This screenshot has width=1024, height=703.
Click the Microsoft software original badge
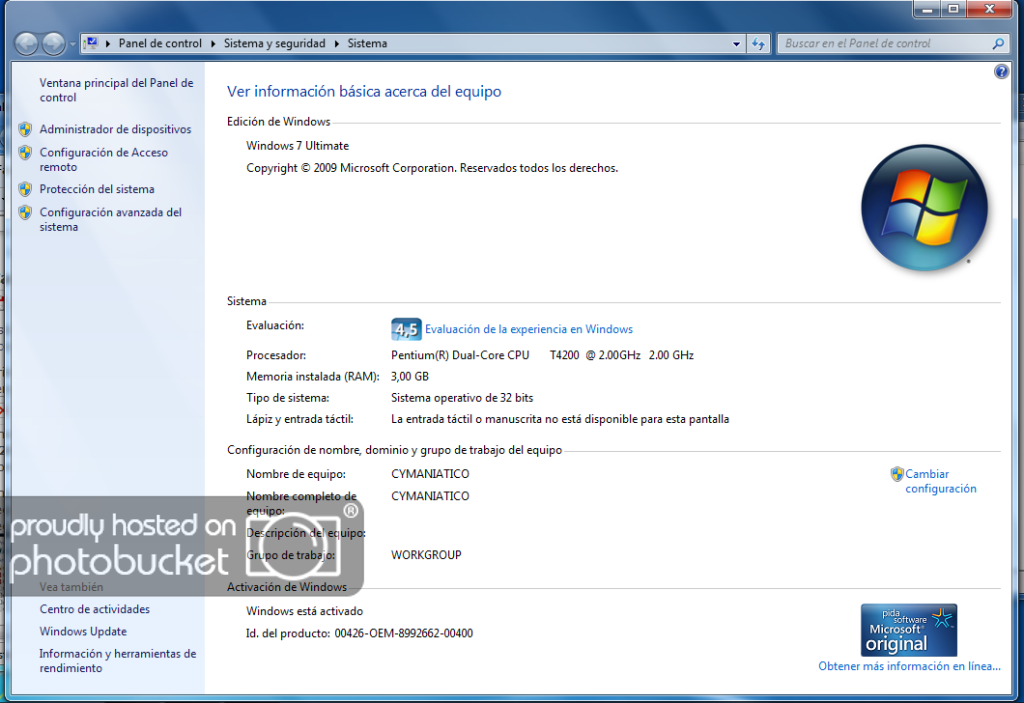tap(908, 630)
